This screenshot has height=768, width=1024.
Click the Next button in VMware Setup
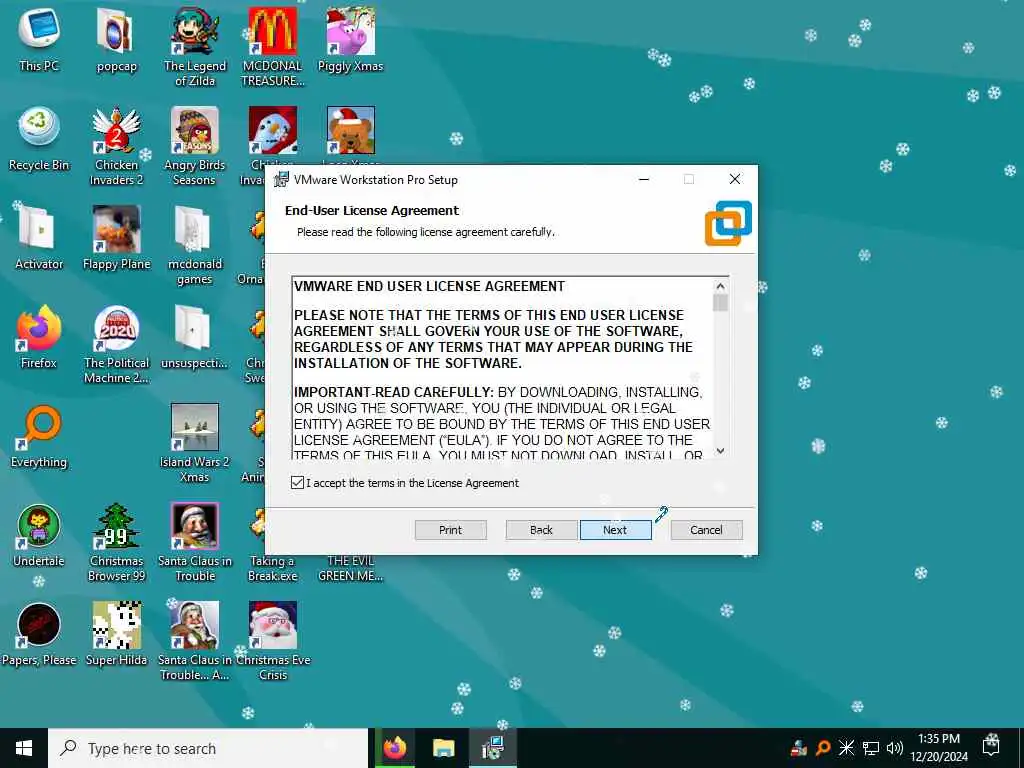[x=615, y=530]
